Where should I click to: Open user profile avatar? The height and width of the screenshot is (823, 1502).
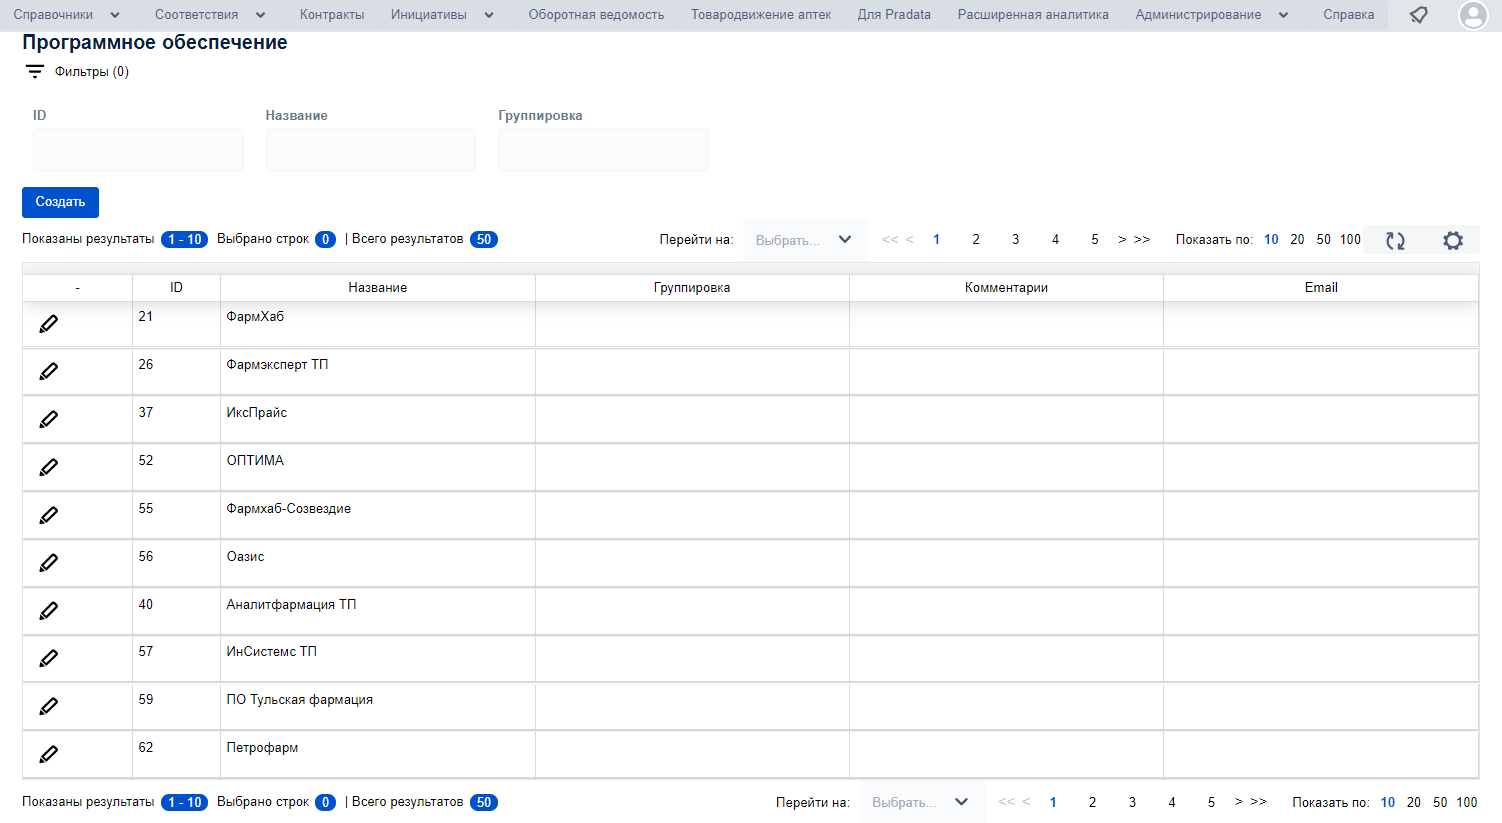(x=1473, y=15)
